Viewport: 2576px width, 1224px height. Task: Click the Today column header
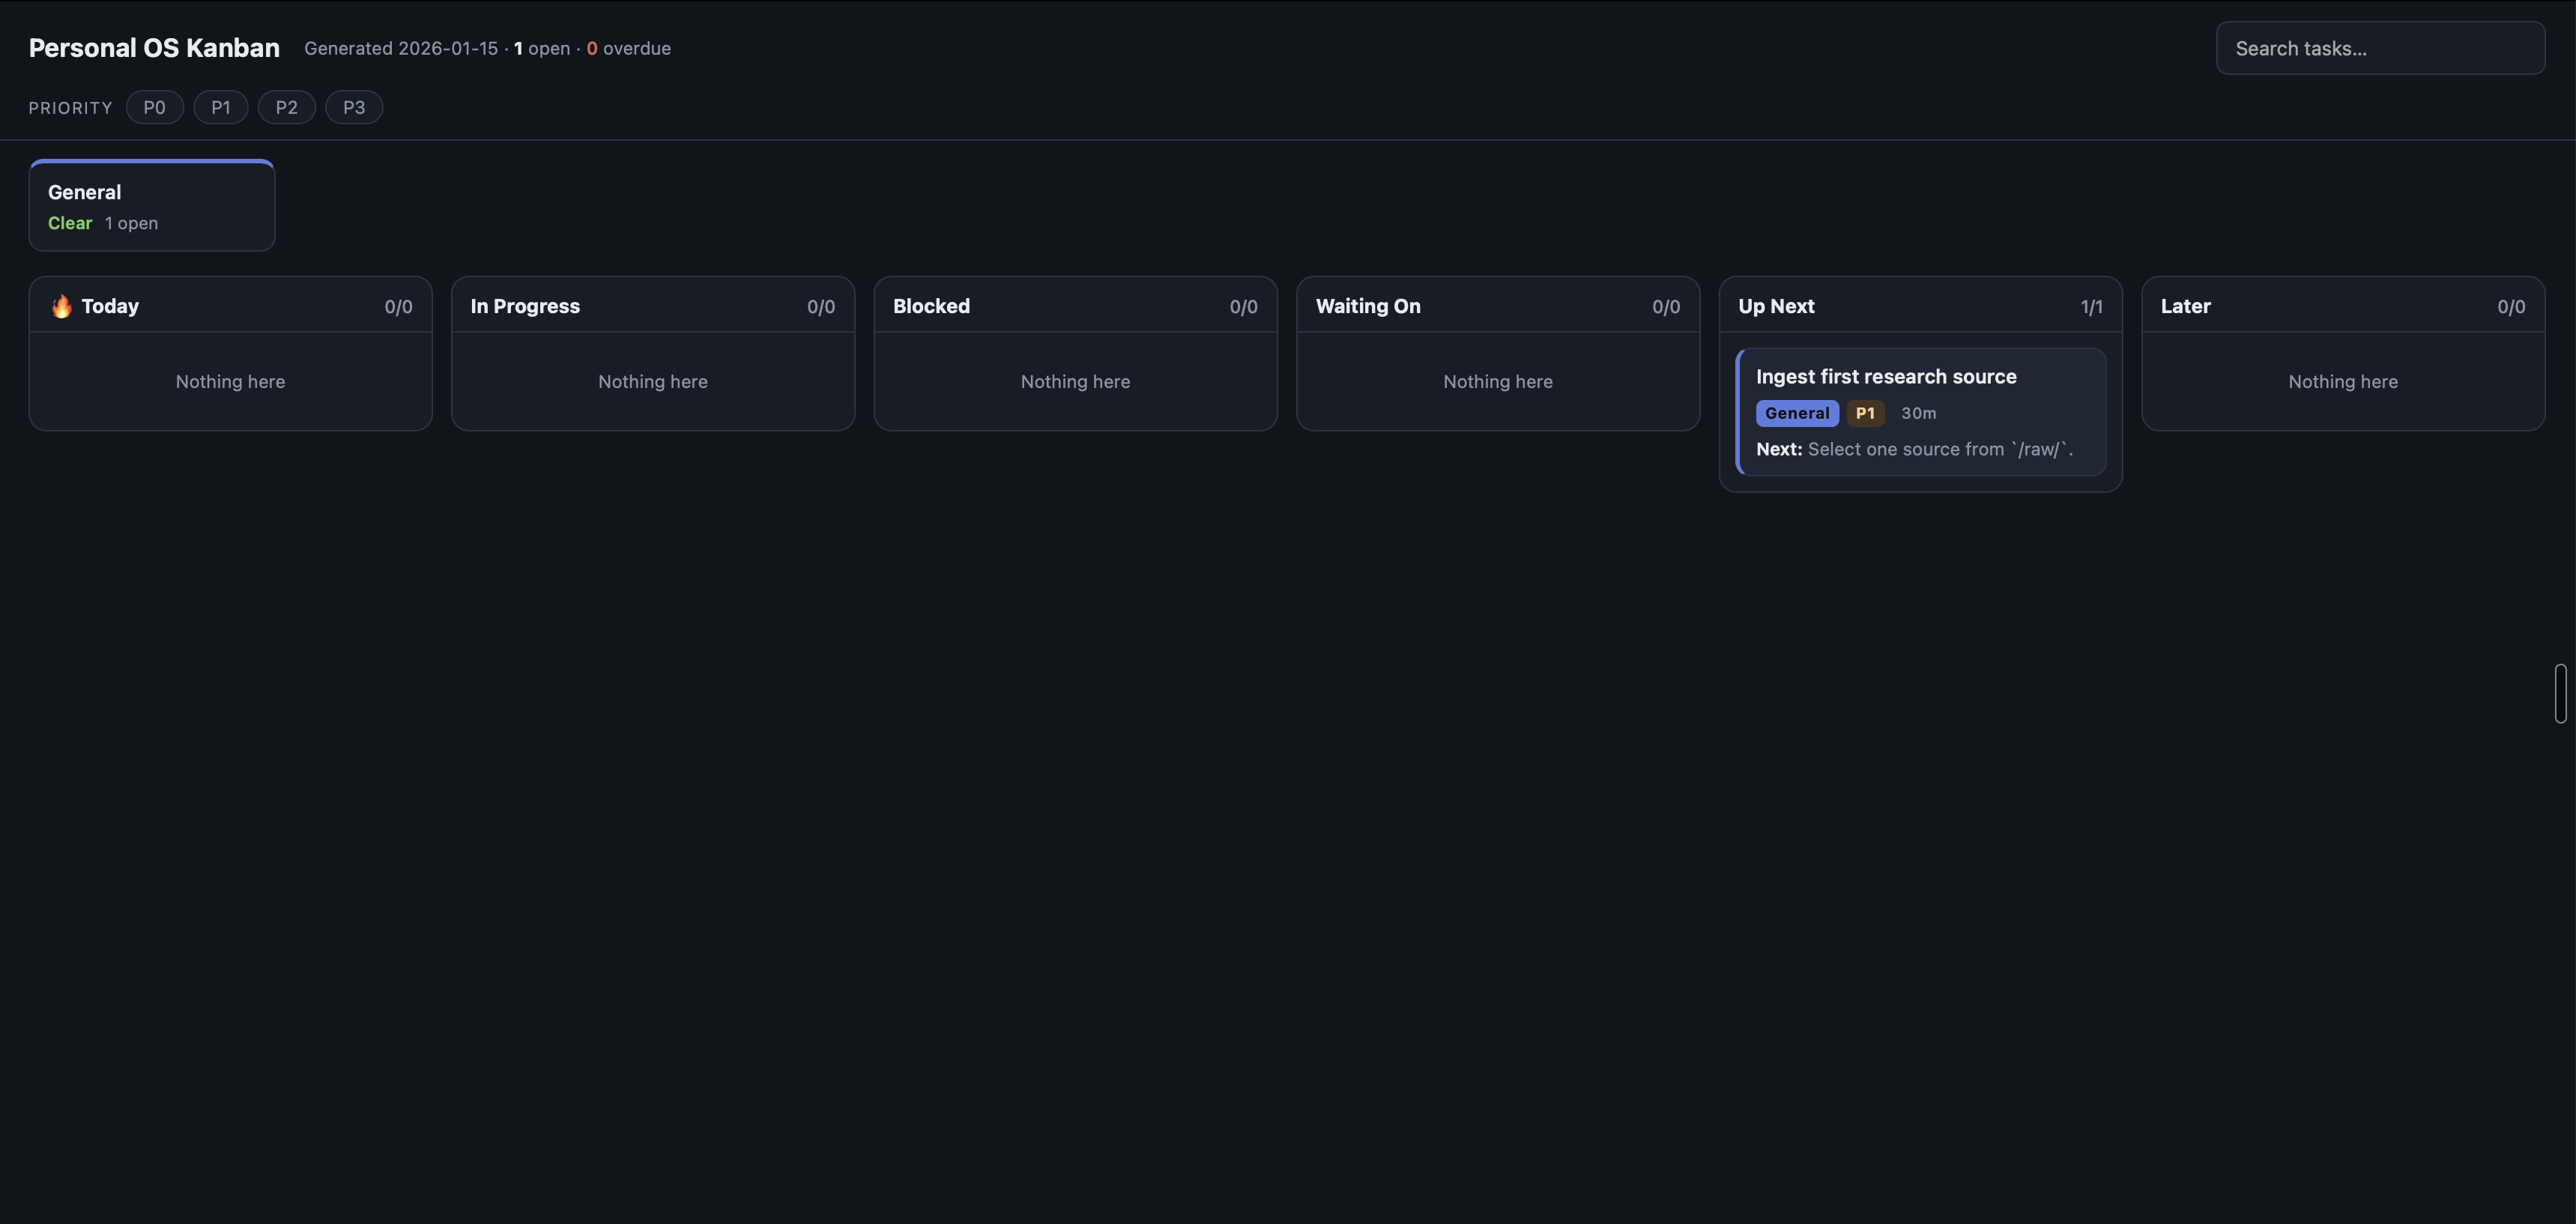click(x=231, y=306)
